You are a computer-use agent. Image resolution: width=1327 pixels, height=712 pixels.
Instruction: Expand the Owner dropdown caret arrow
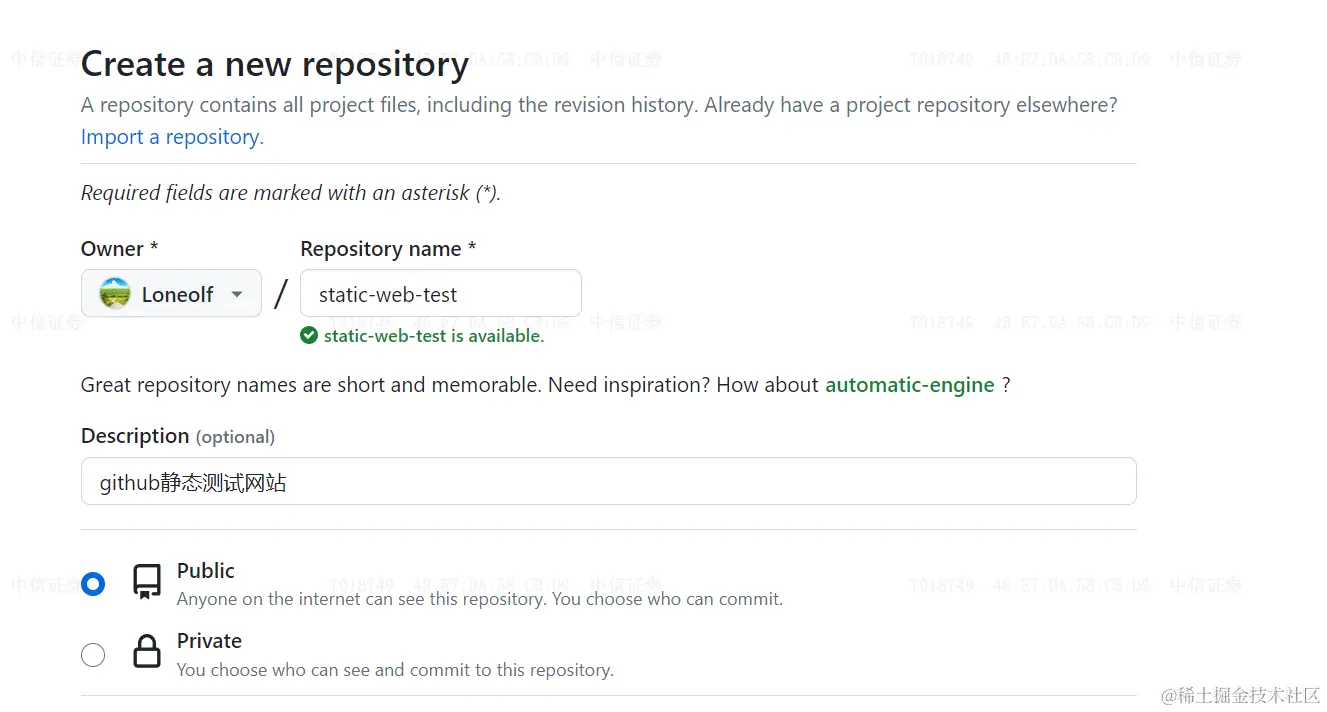point(237,294)
